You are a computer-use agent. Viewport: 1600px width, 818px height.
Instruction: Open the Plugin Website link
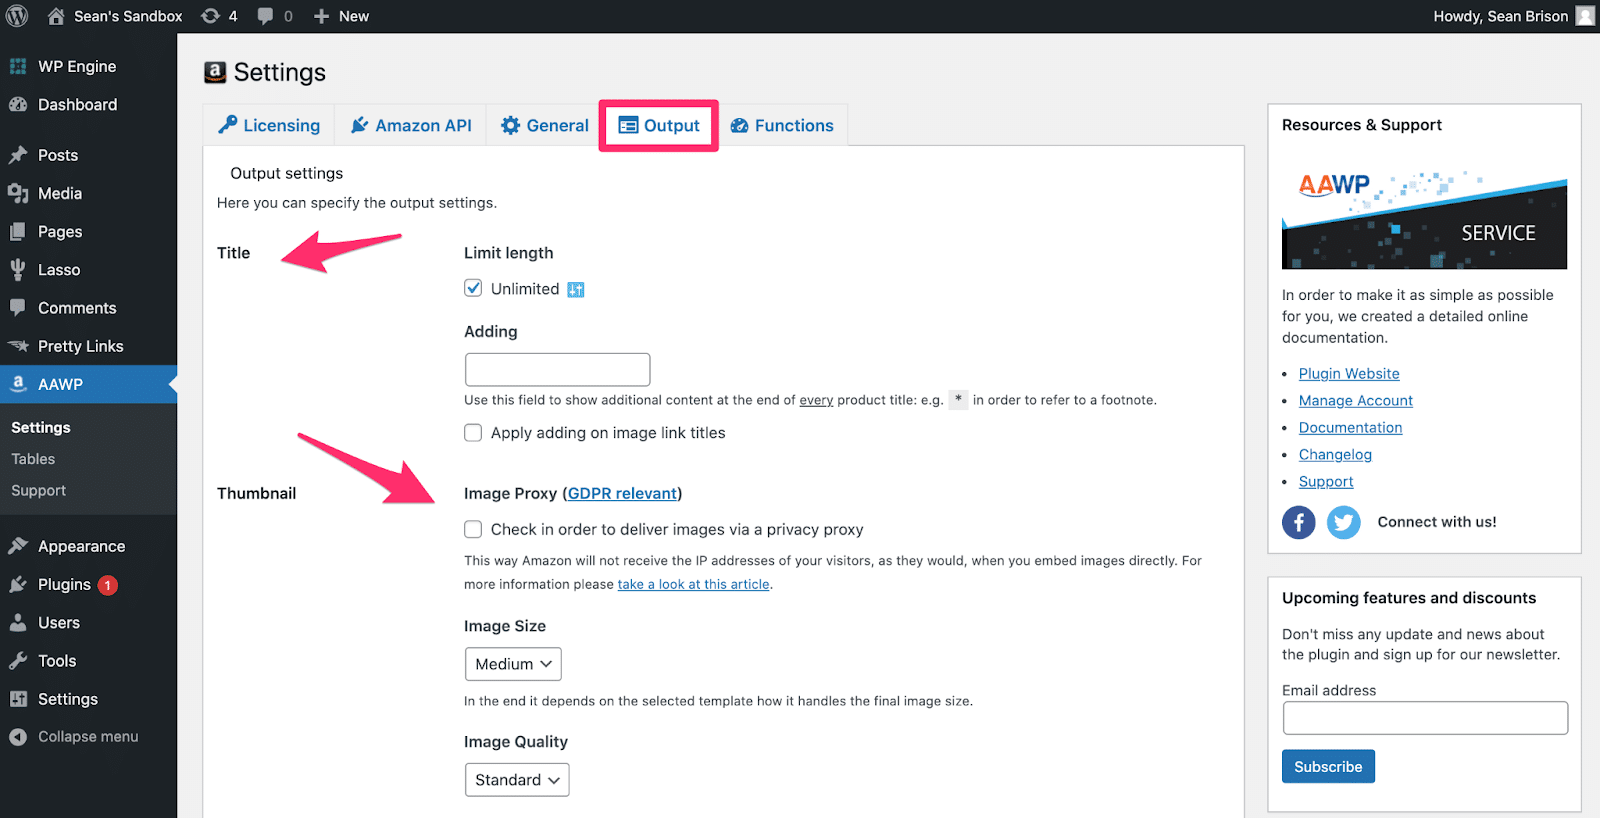coord(1349,373)
